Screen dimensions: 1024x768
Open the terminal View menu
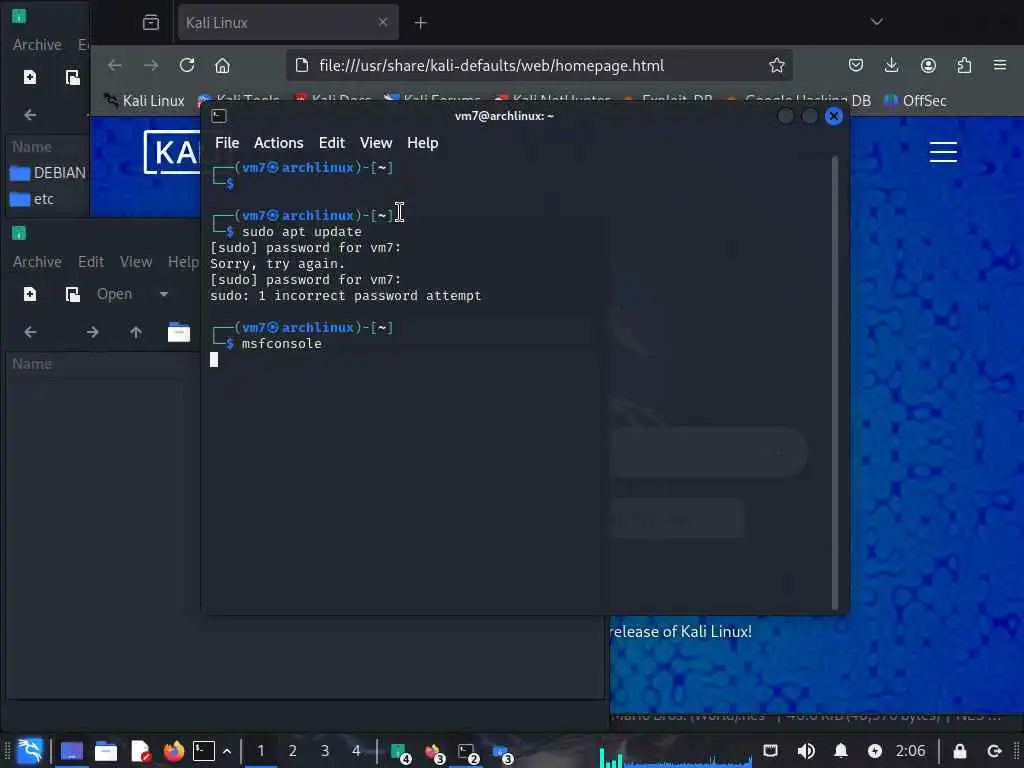click(x=376, y=142)
